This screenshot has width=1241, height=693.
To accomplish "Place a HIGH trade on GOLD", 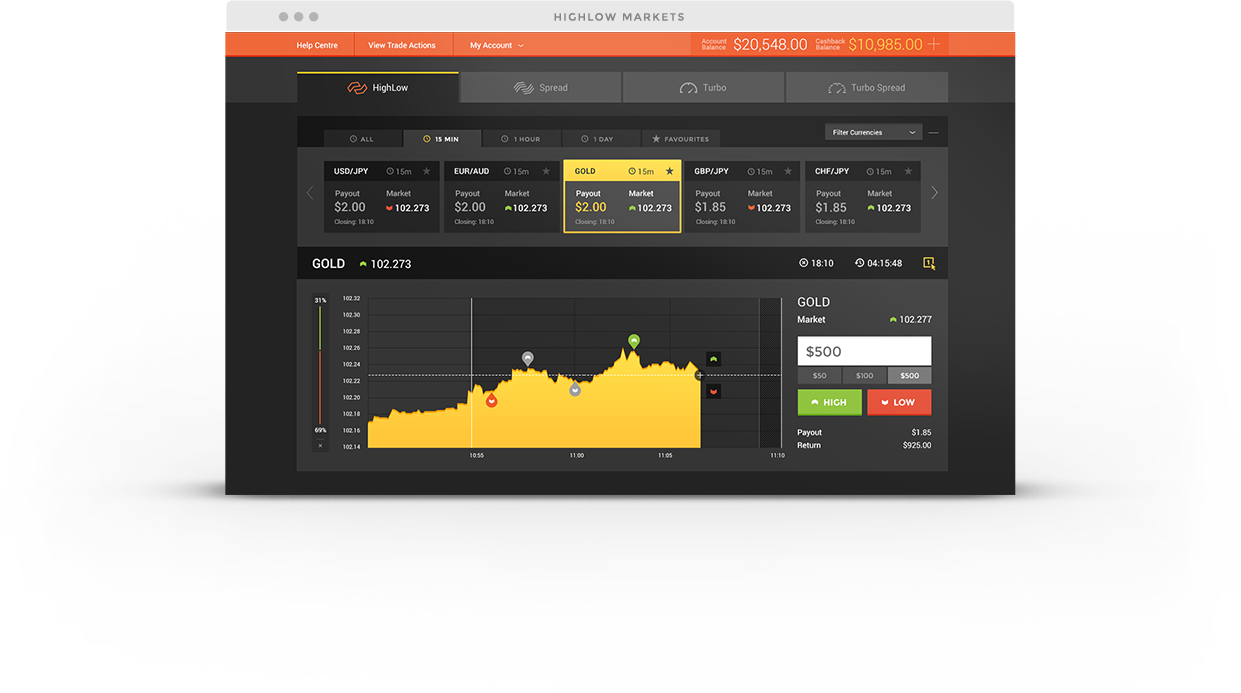I will tap(829, 402).
